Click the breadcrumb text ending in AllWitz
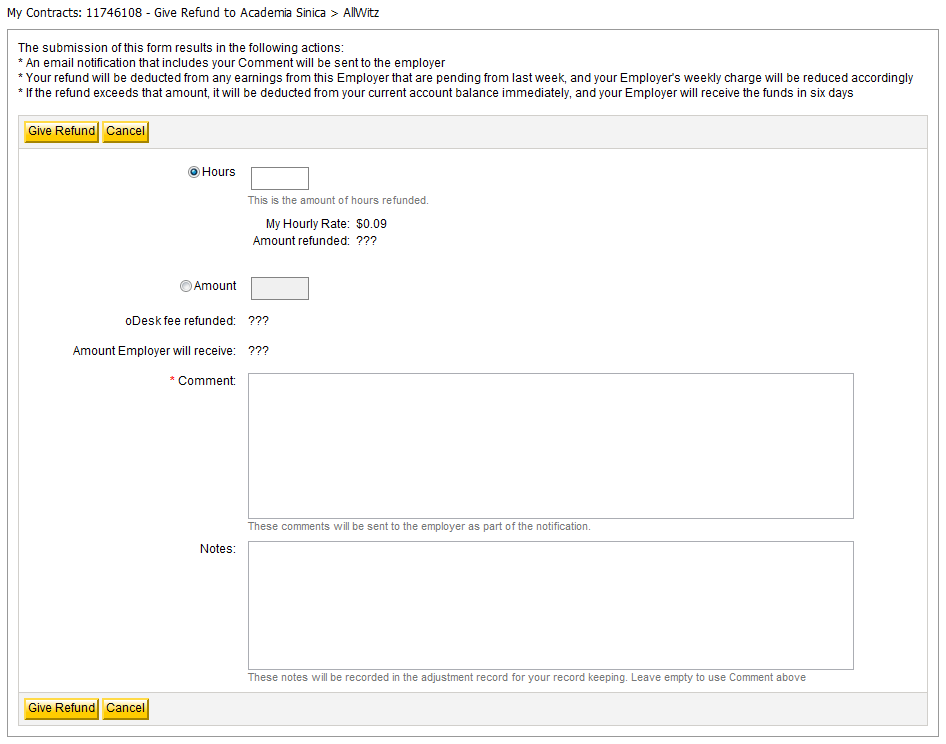946x744 pixels. point(193,13)
